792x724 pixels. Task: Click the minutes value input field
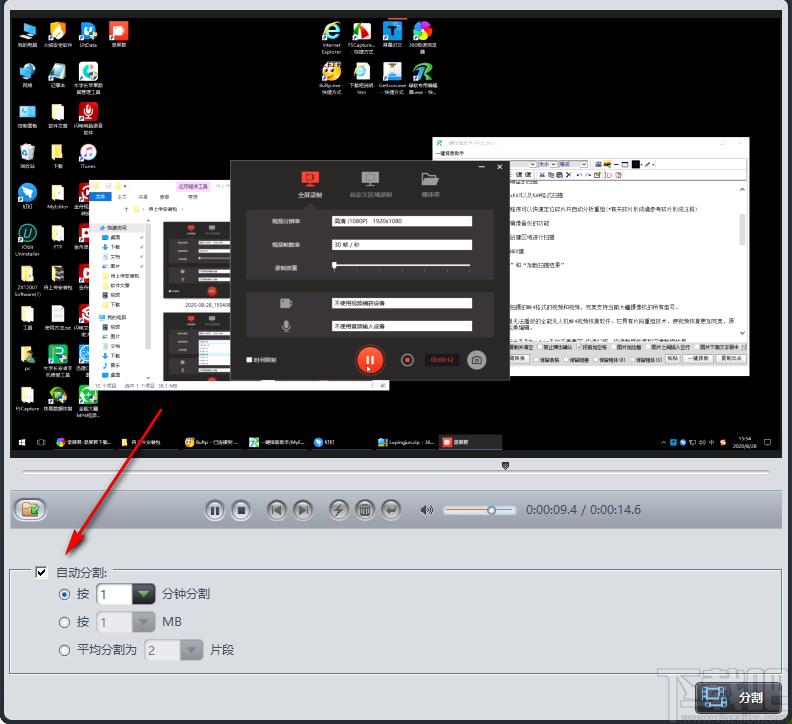pyautogui.click(x=114, y=594)
